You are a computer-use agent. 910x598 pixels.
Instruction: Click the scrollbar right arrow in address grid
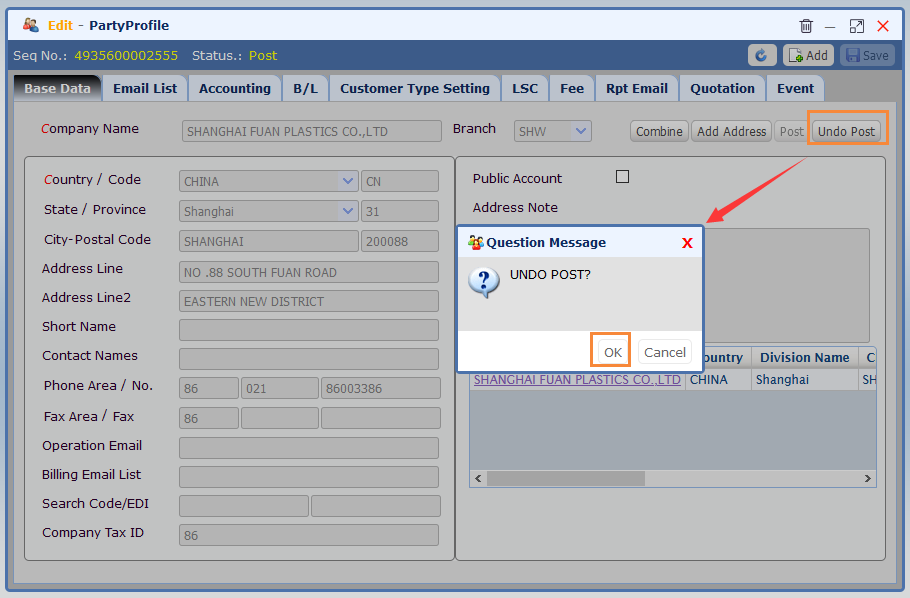point(868,478)
